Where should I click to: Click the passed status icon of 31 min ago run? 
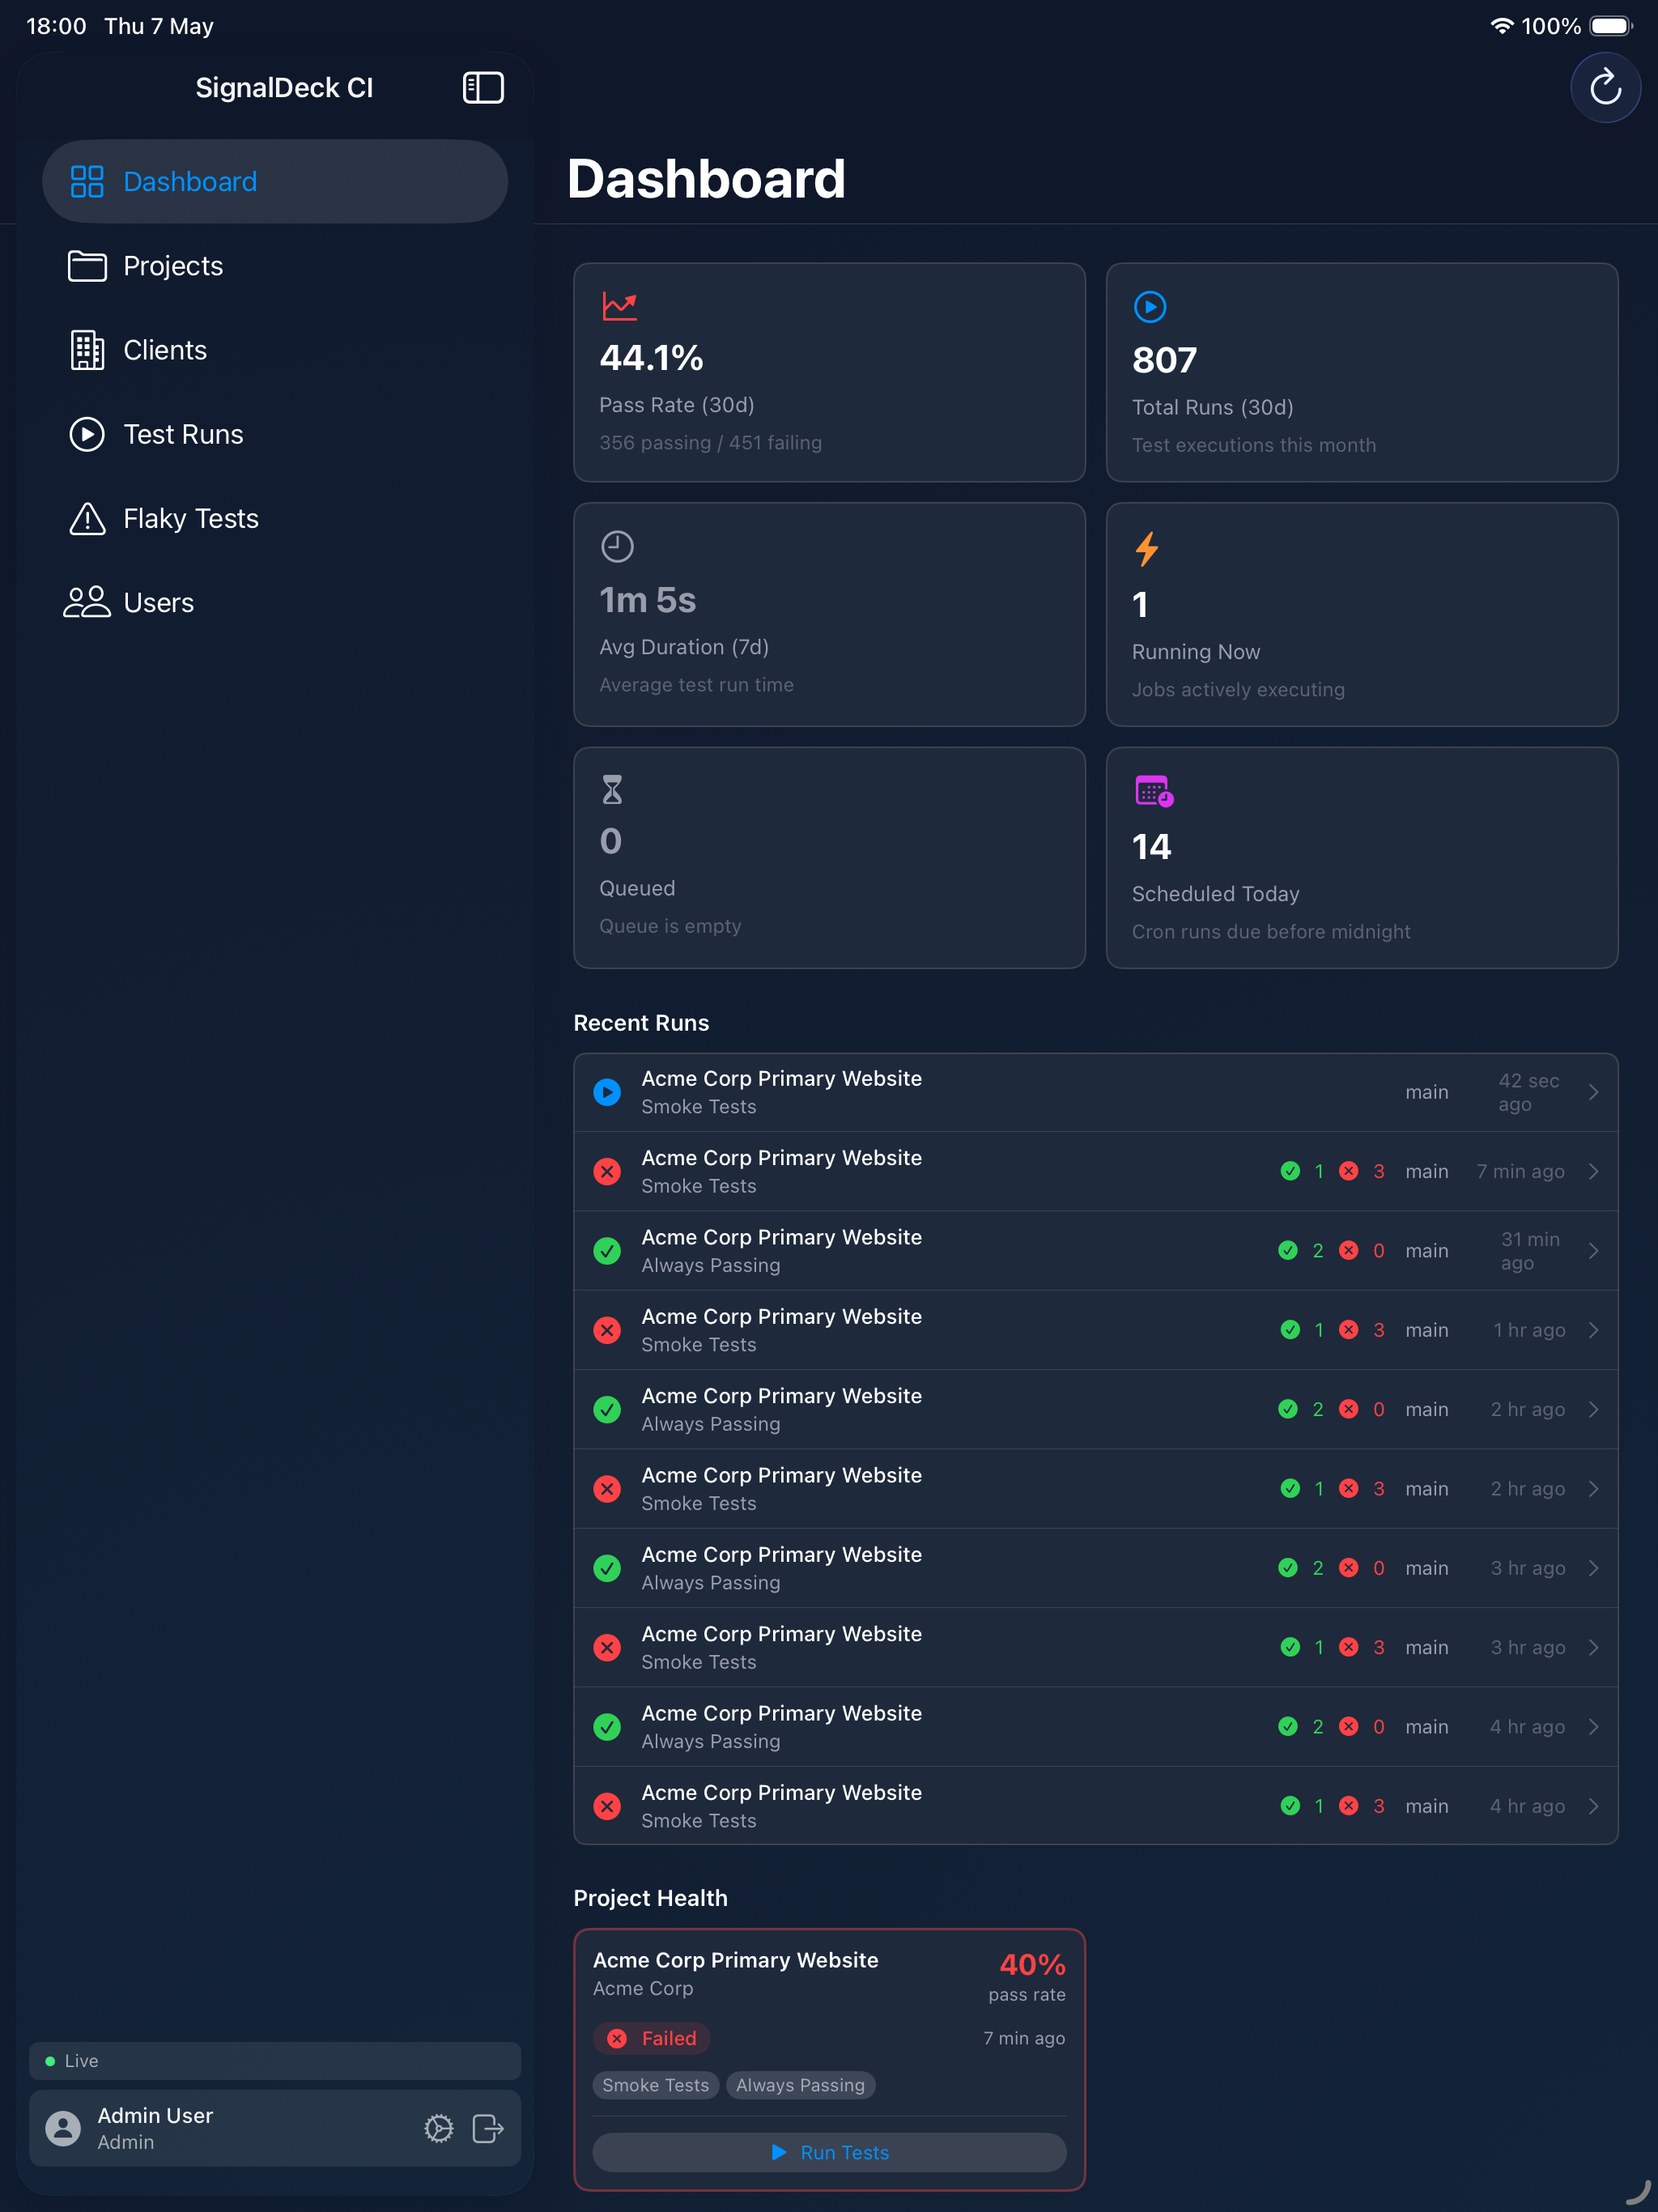click(607, 1251)
